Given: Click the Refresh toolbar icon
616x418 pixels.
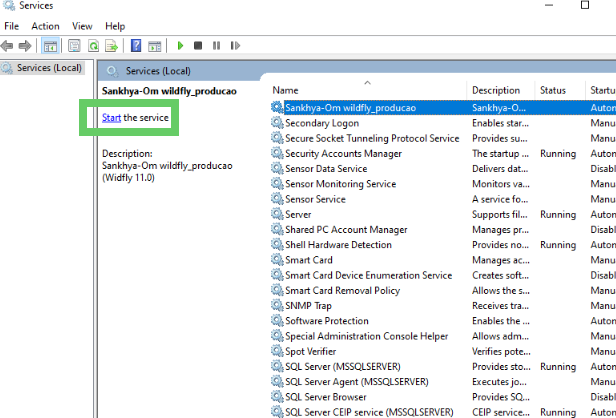Looking at the screenshot, I should [94, 46].
